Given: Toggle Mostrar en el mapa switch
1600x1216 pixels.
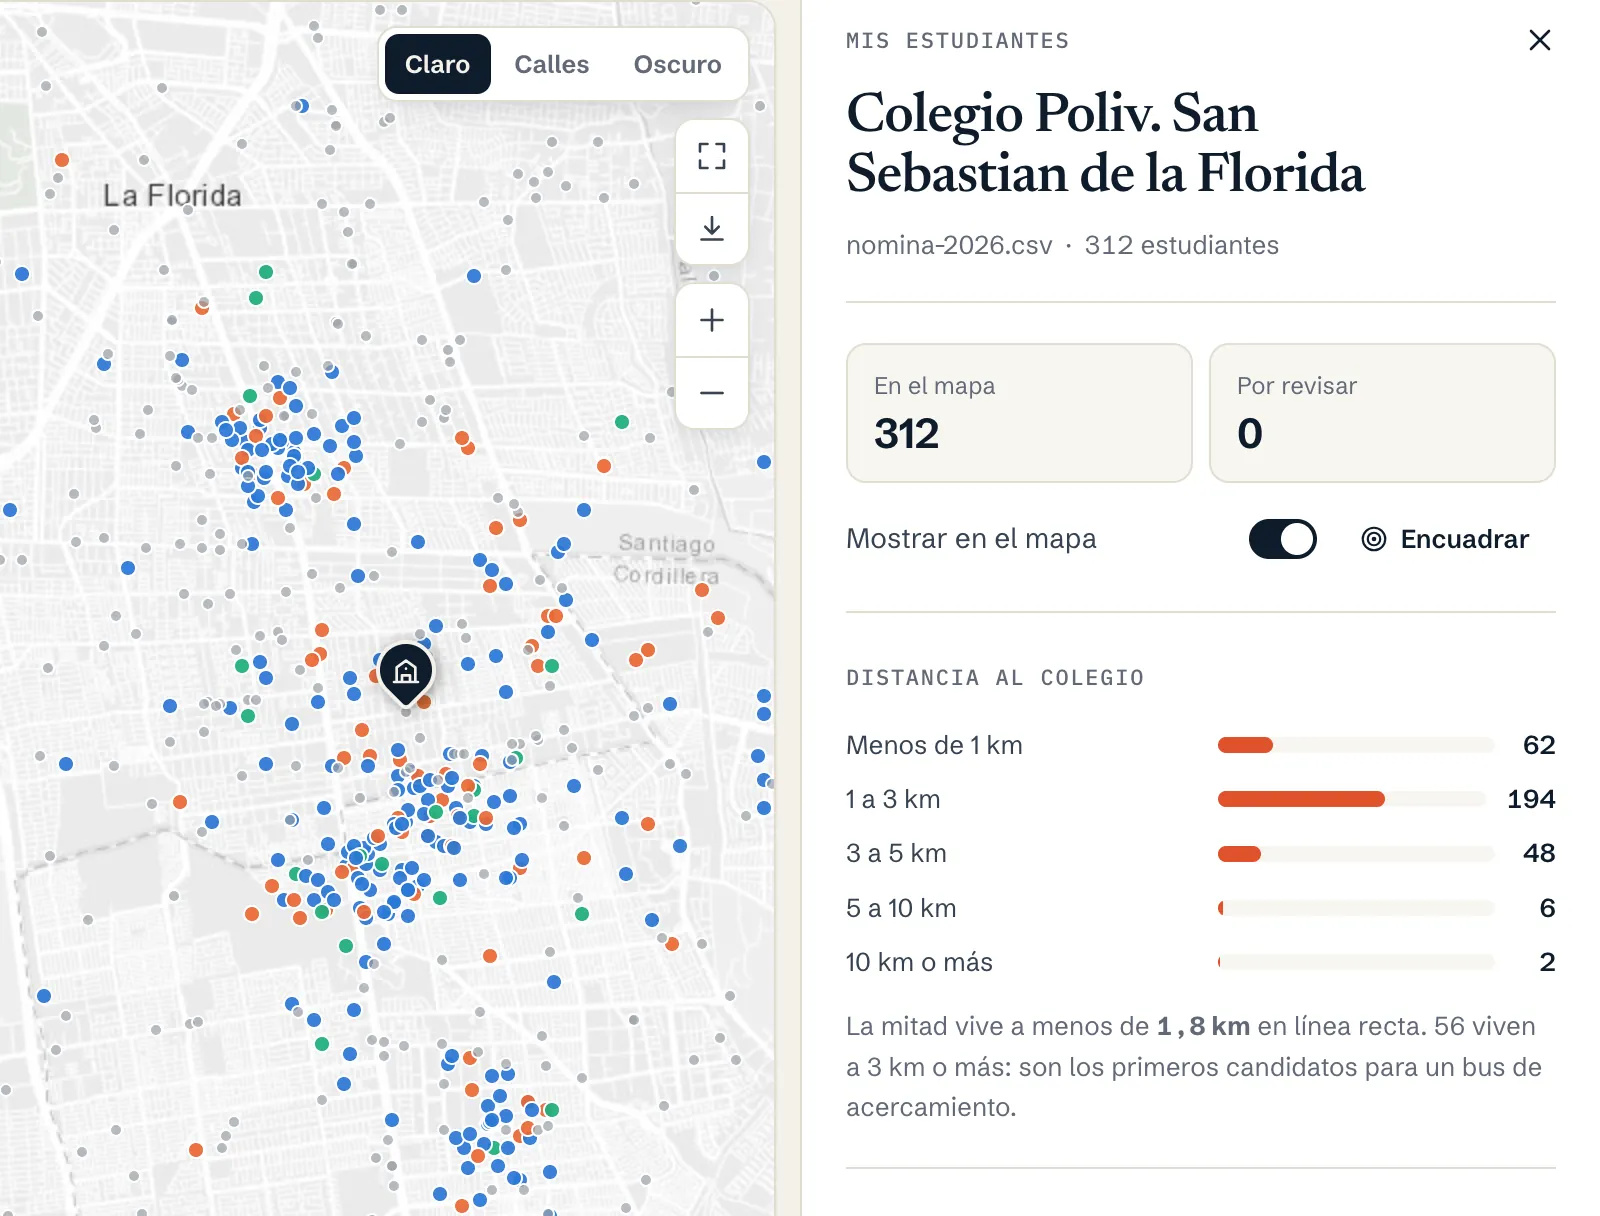Looking at the screenshot, I should pyautogui.click(x=1282, y=539).
